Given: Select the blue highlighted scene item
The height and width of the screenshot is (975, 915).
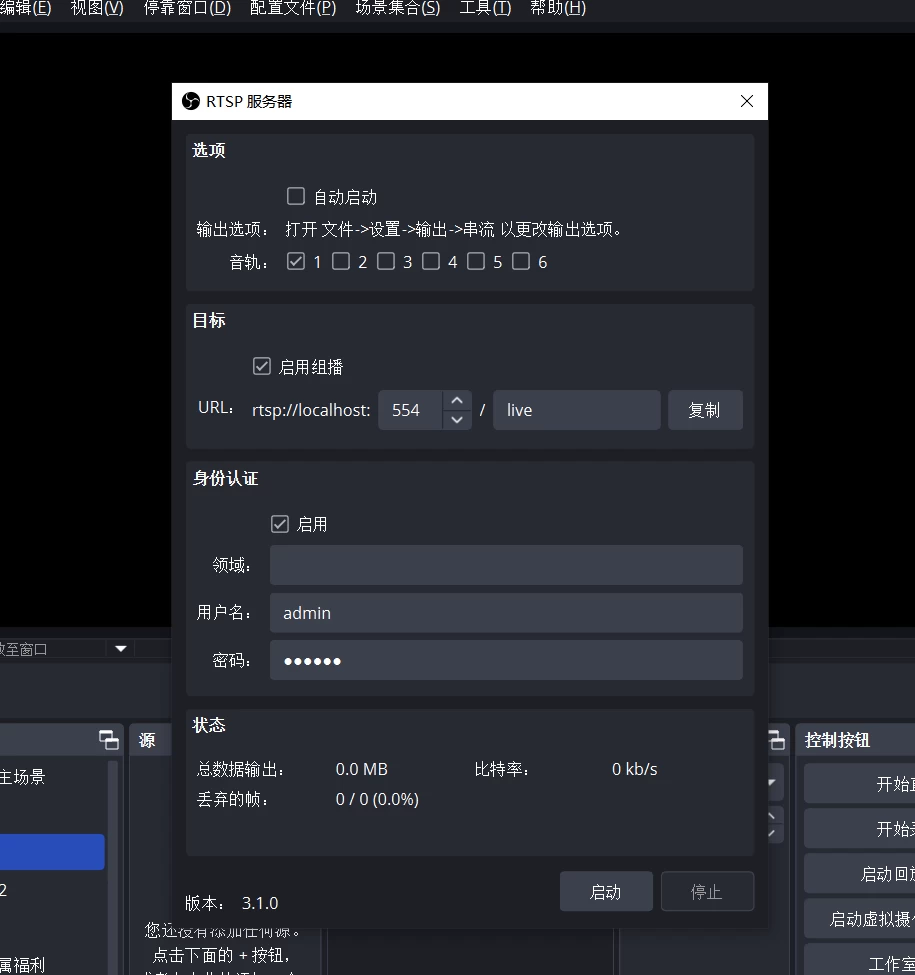Looking at the screenshot, I should pos(52,852).
